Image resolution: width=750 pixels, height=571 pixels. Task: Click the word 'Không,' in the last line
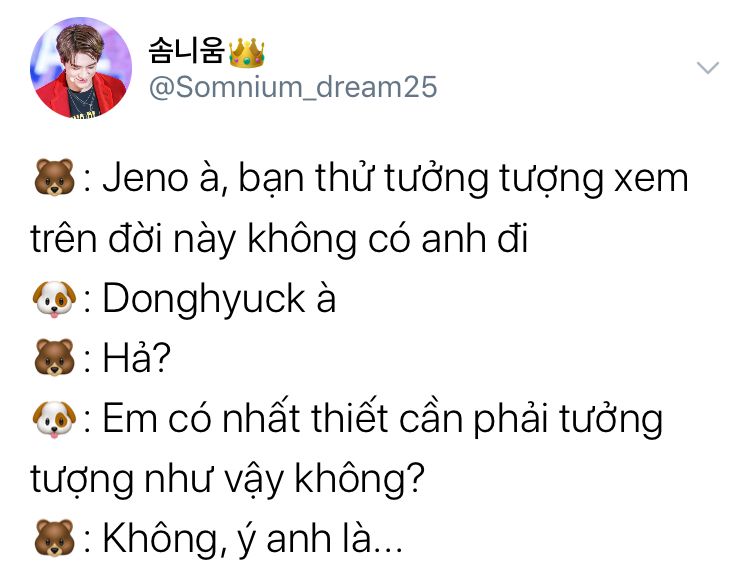[165, 538]
